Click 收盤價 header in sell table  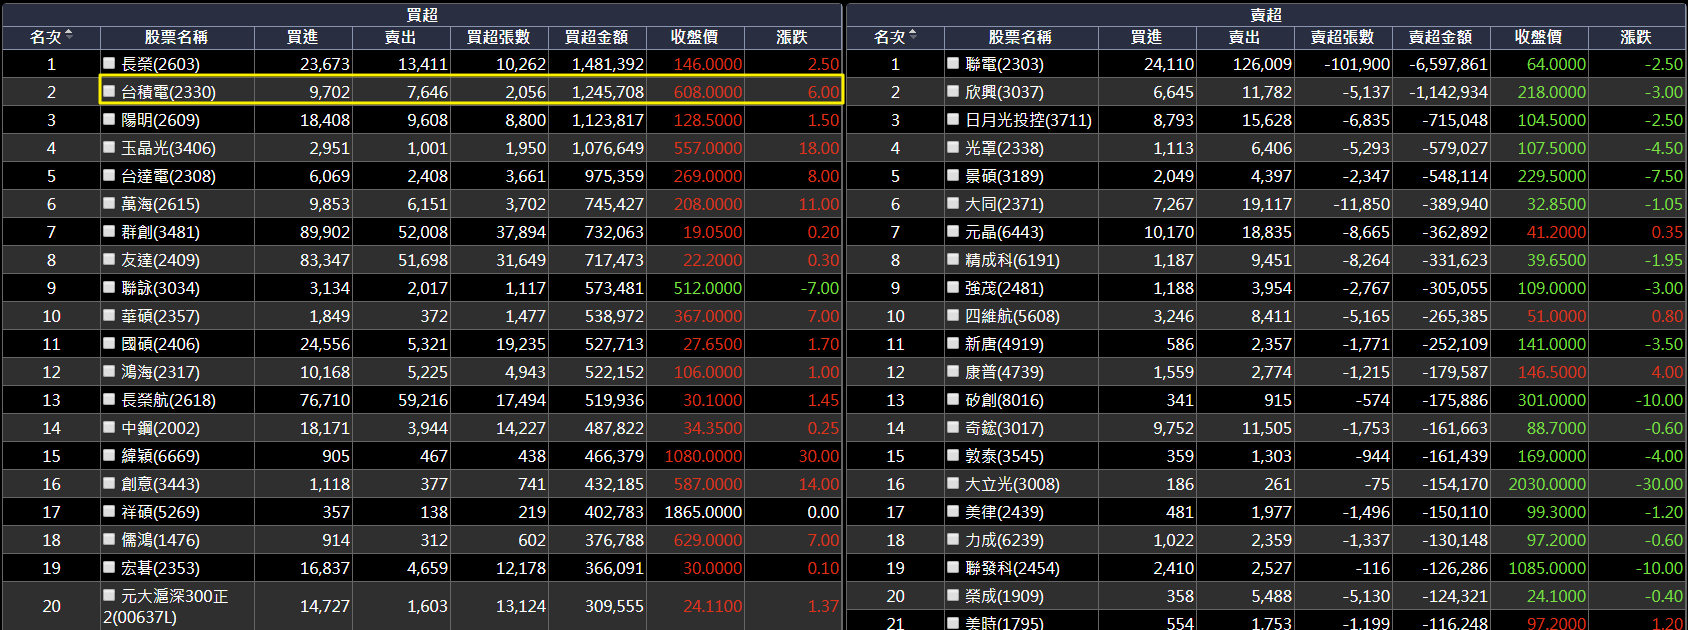[1538, 37]
